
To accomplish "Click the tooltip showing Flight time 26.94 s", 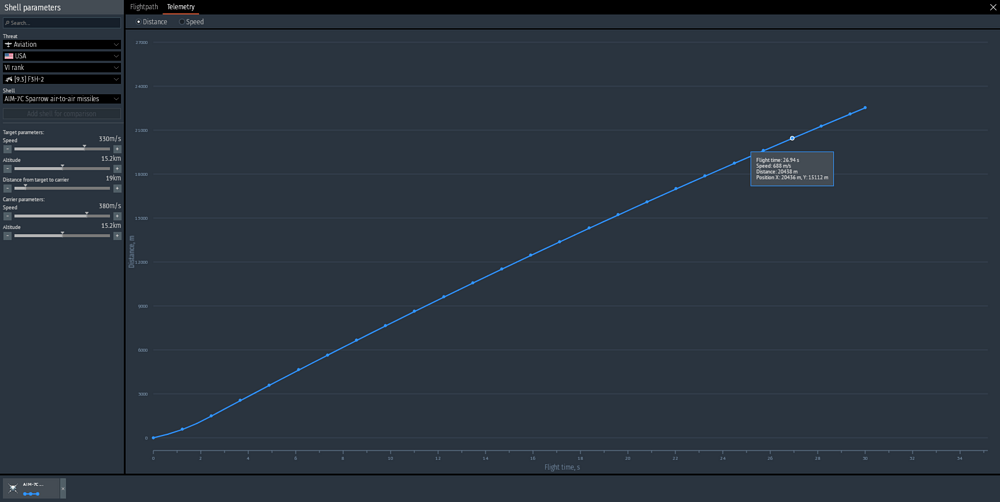I will tap(792, 169).
